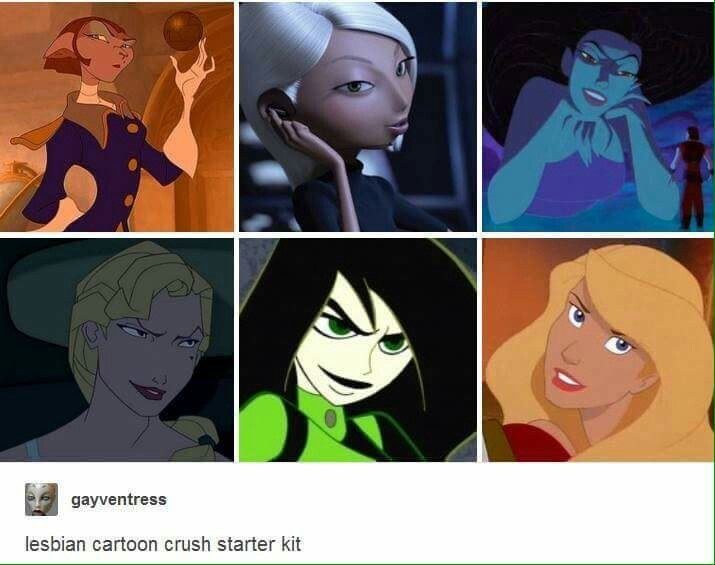Screen dimensions: 715x565
Task: Open the blonde woman in dark hat image
Action: [117, 350]
